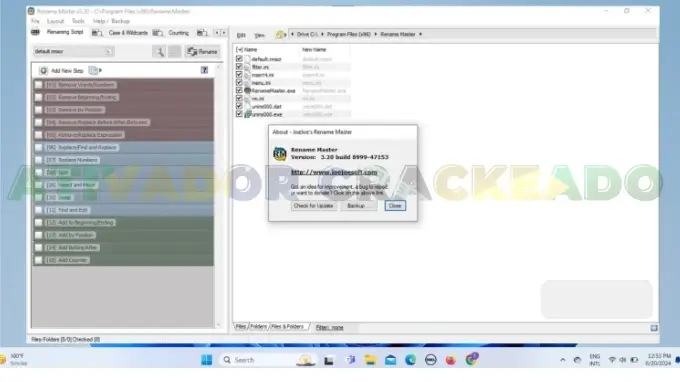Click the folder-up icon beside View
Image resolution: width=680 pixels, height=382 pixels.
click(280, 34)
